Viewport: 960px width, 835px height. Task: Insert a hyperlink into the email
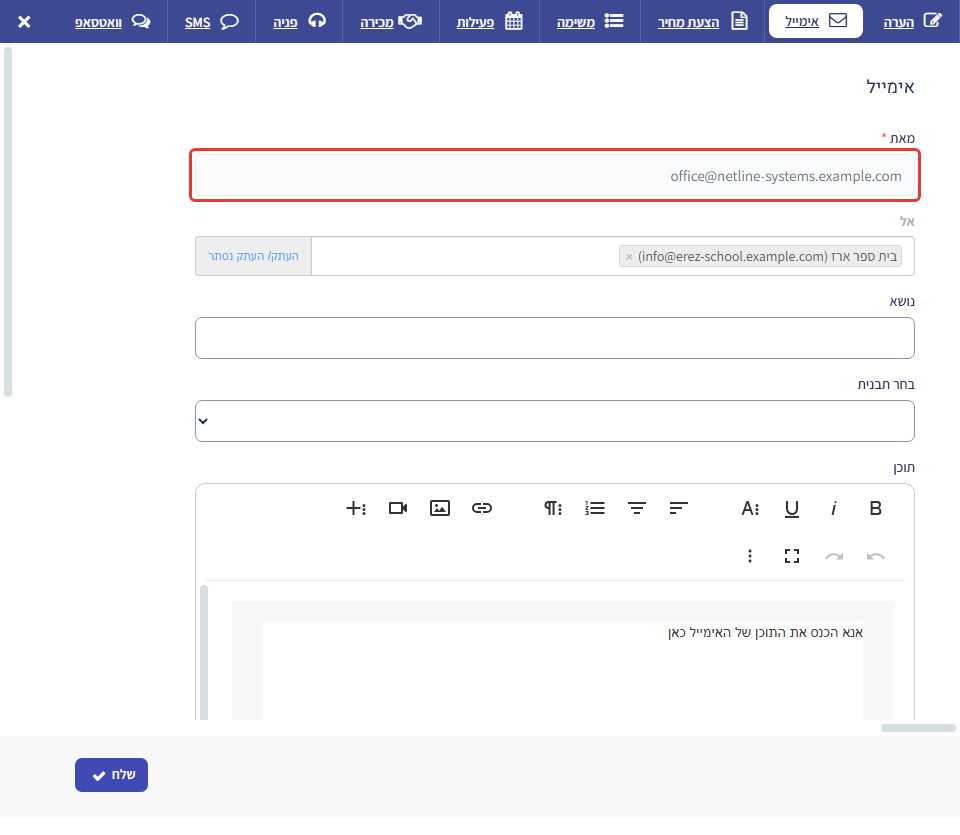(x=482, y=508)
